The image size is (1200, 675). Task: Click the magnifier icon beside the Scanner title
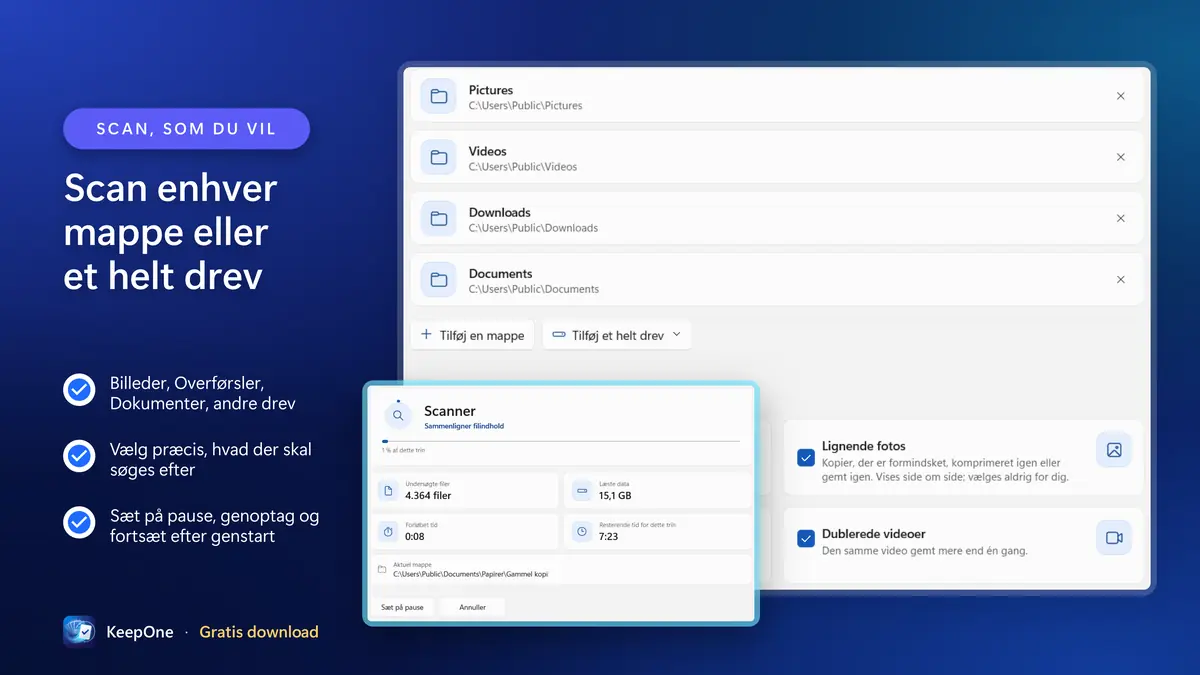point(398,416)
